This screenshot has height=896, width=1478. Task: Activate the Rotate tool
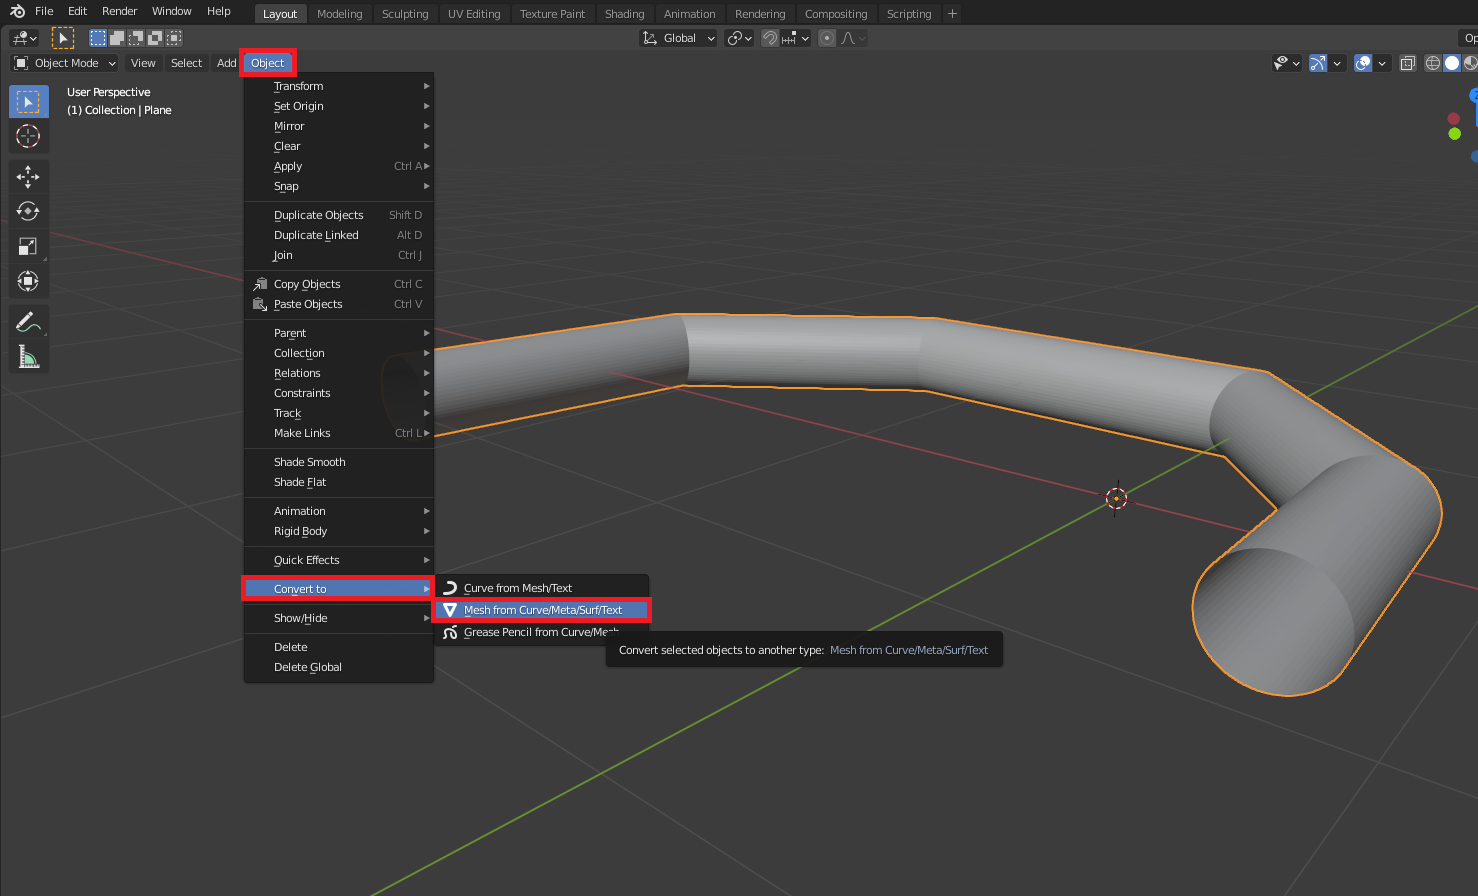[28, 211]
